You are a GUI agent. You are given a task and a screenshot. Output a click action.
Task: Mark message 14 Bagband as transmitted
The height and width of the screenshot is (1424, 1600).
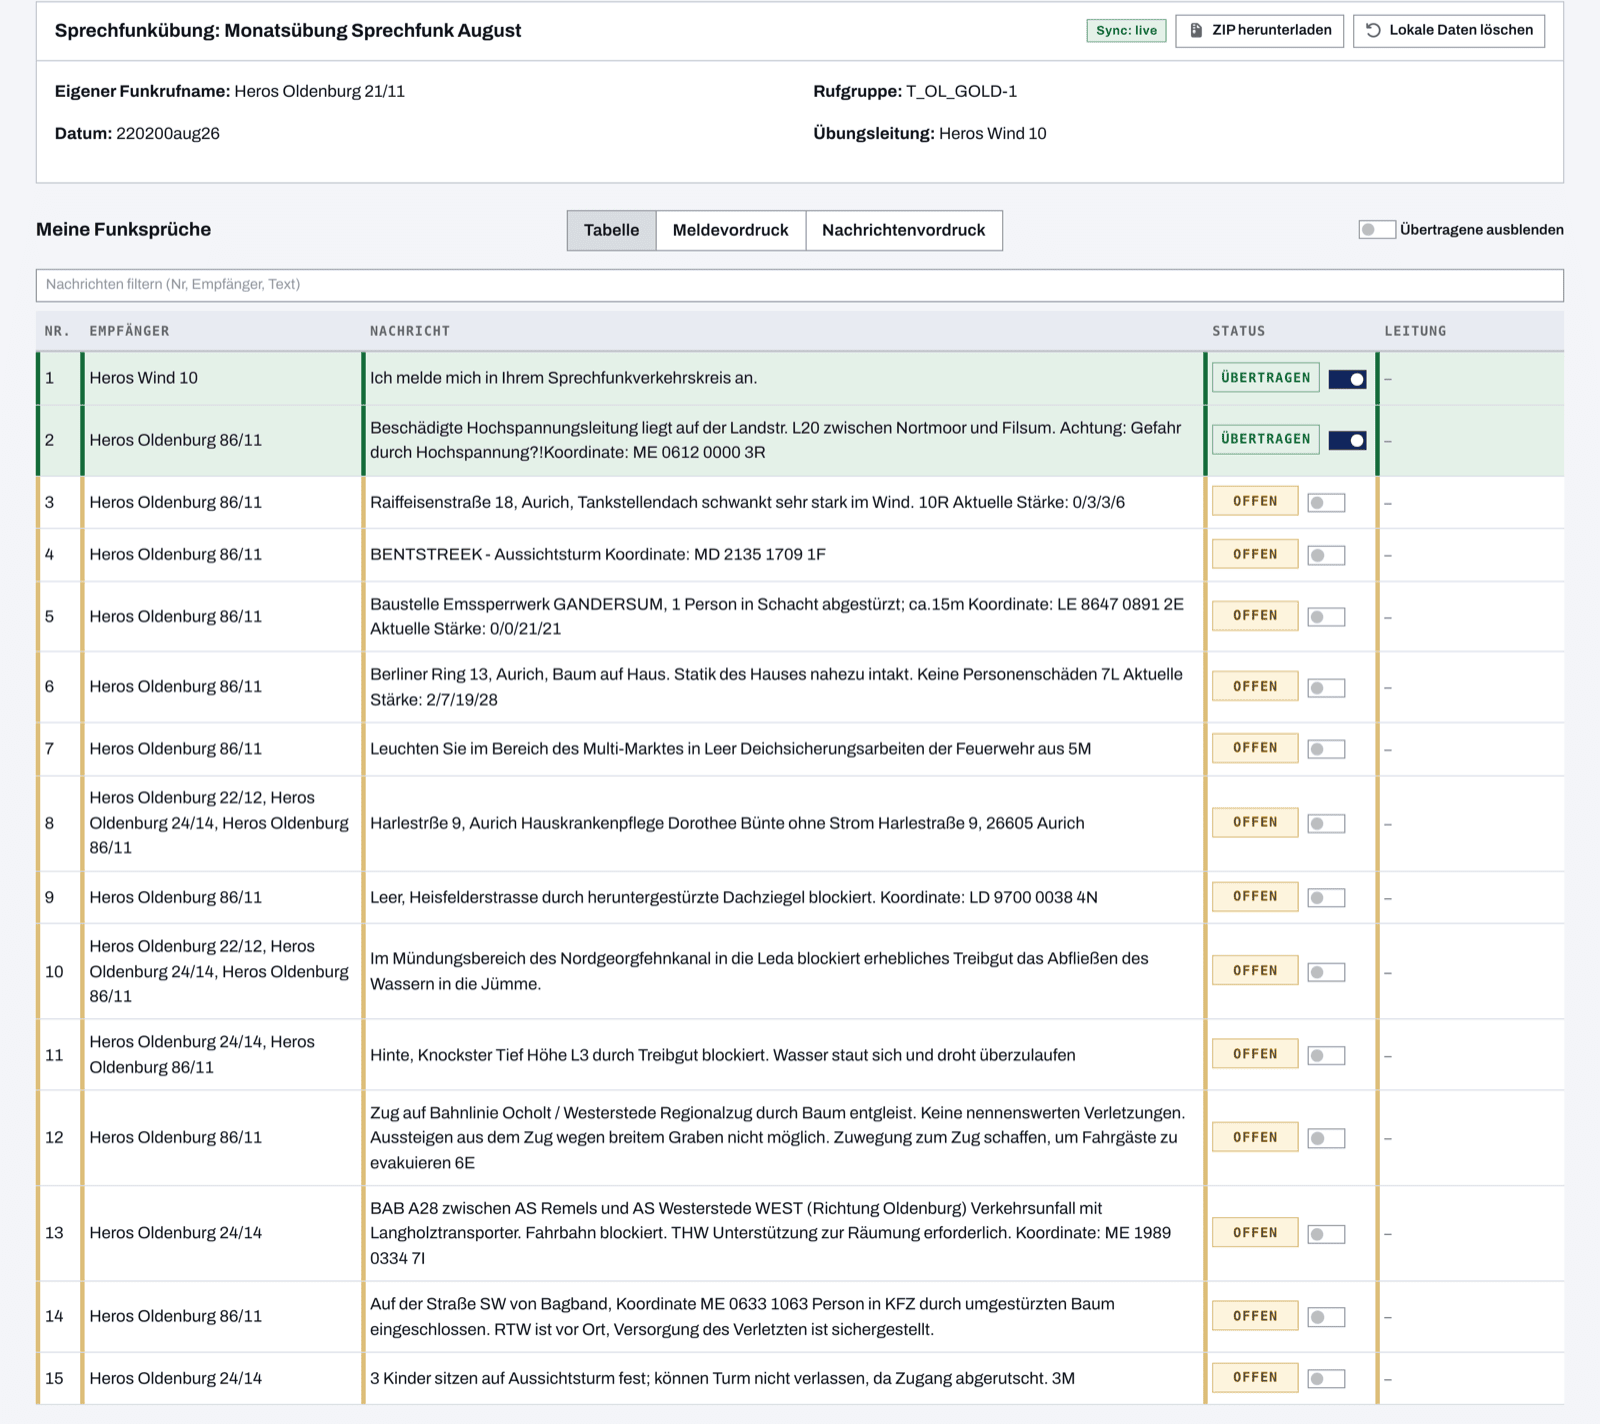tap(1326, 1318)
